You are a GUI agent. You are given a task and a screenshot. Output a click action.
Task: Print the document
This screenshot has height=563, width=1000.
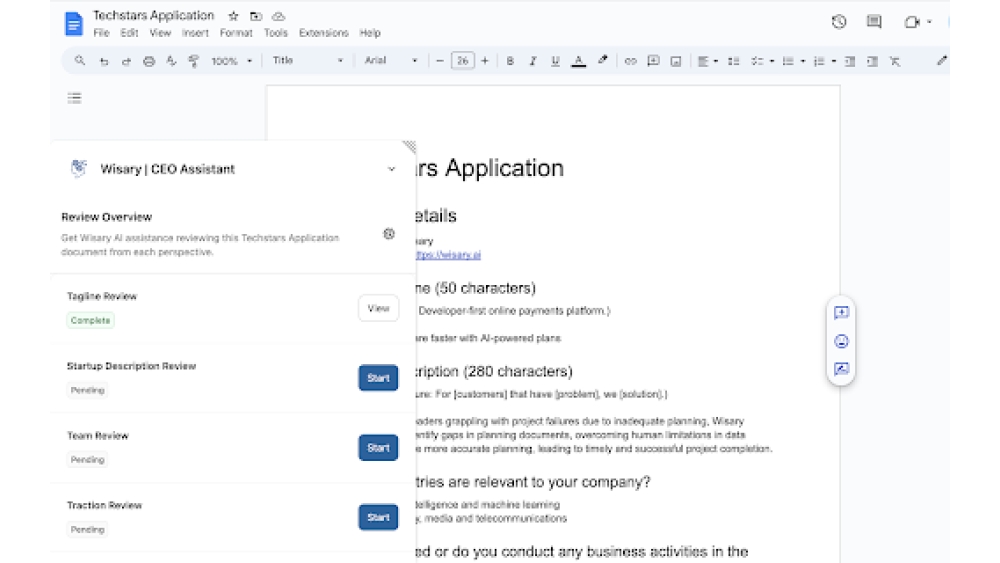(149, 61)
